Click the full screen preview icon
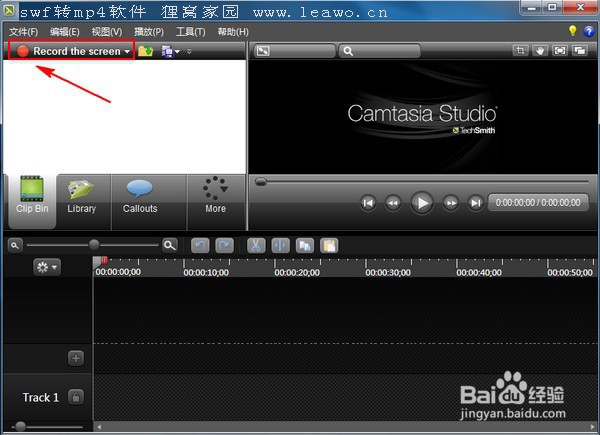 [560, 51]
